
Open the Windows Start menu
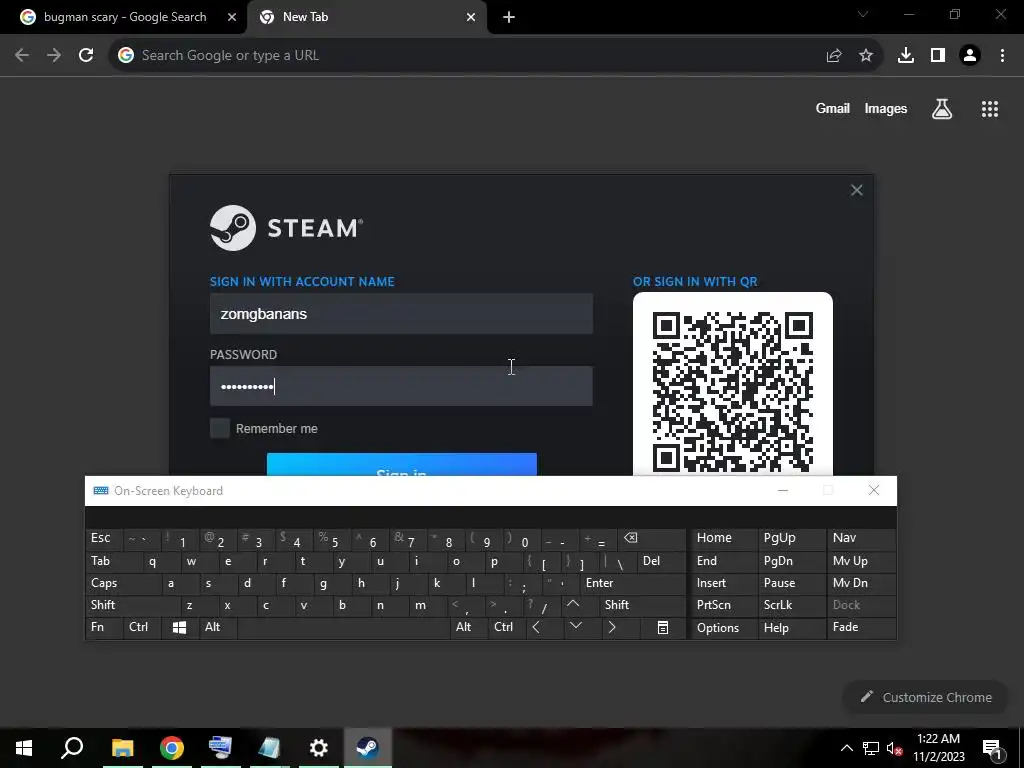(x=24, y=748)
